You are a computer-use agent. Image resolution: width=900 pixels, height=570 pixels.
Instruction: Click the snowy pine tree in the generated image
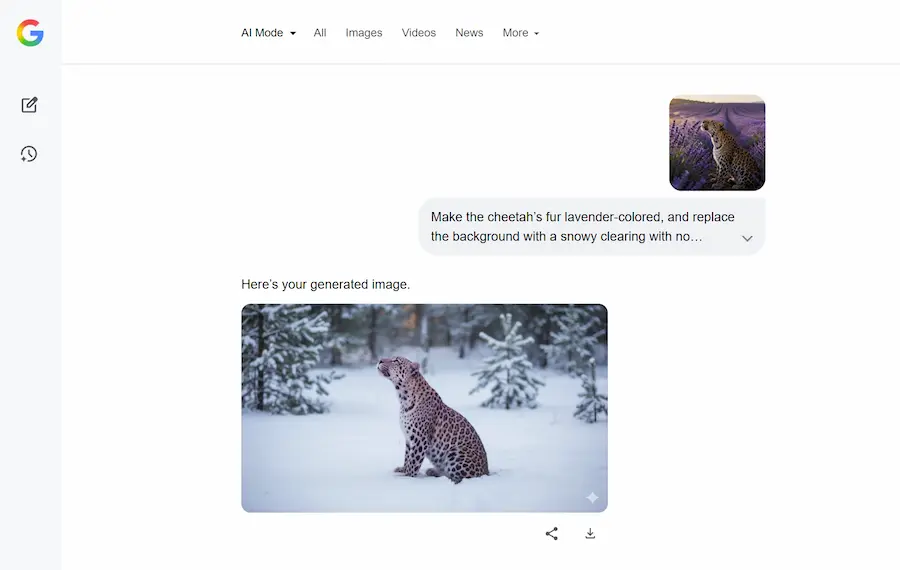point(506,365)
